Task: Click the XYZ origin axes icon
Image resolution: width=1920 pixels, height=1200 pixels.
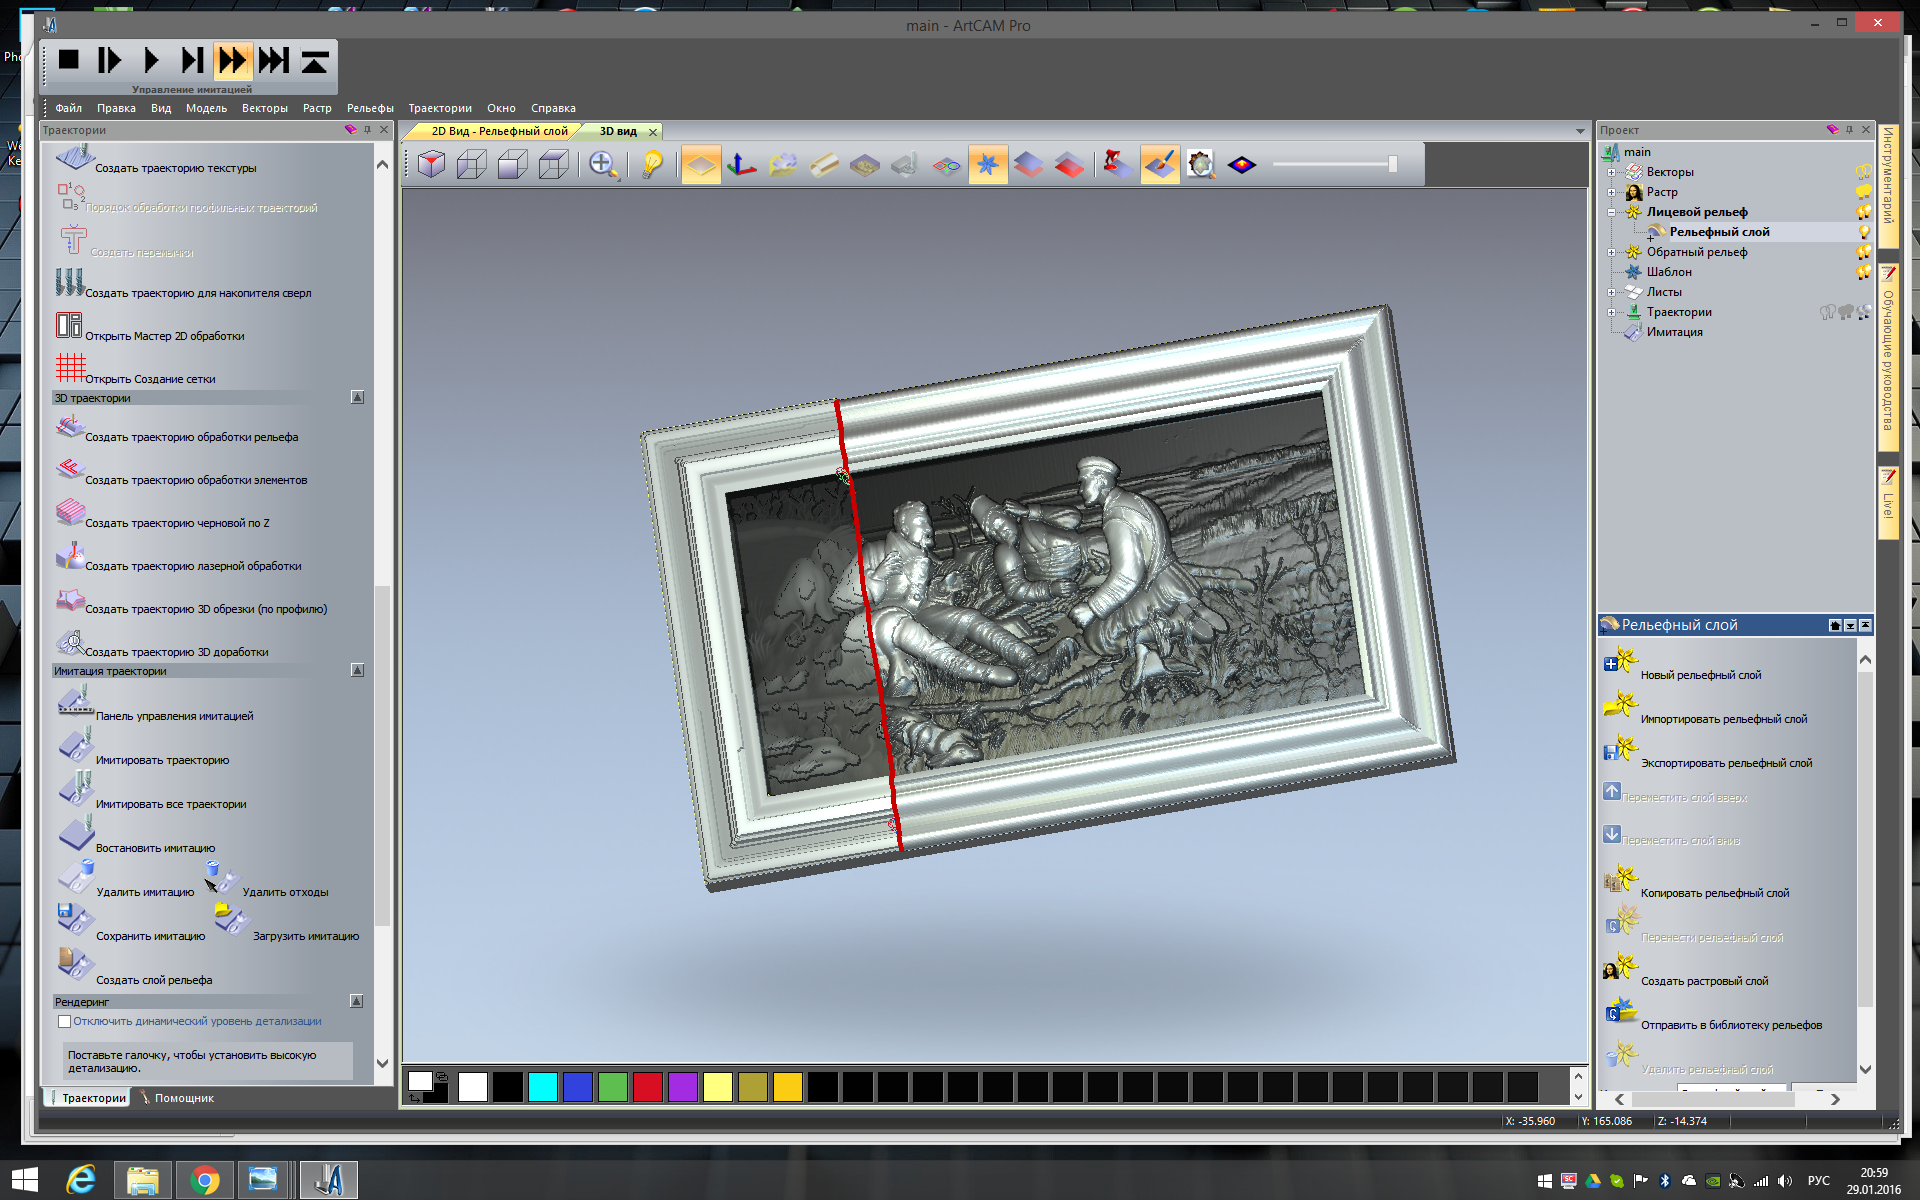Action: click(x=741, y=165)
